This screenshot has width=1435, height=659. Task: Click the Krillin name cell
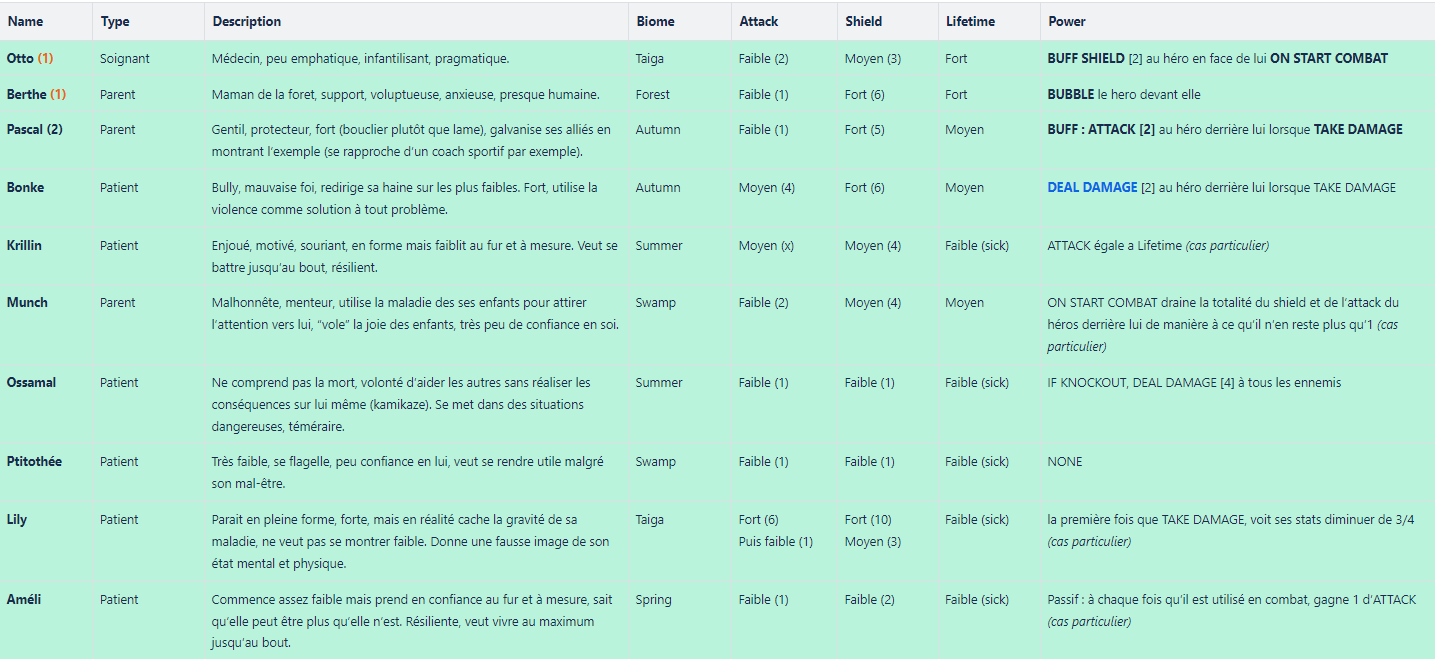coord(24,245)
